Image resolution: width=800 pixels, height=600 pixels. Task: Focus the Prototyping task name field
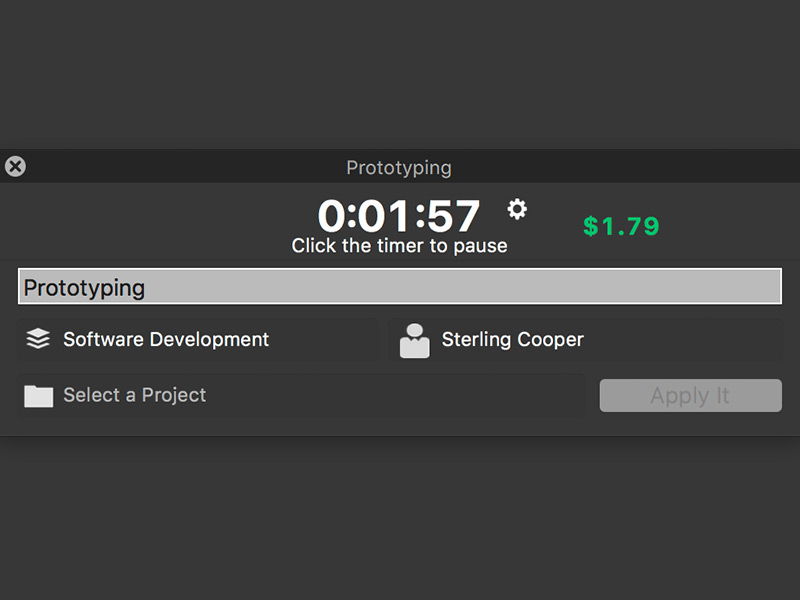400,287
